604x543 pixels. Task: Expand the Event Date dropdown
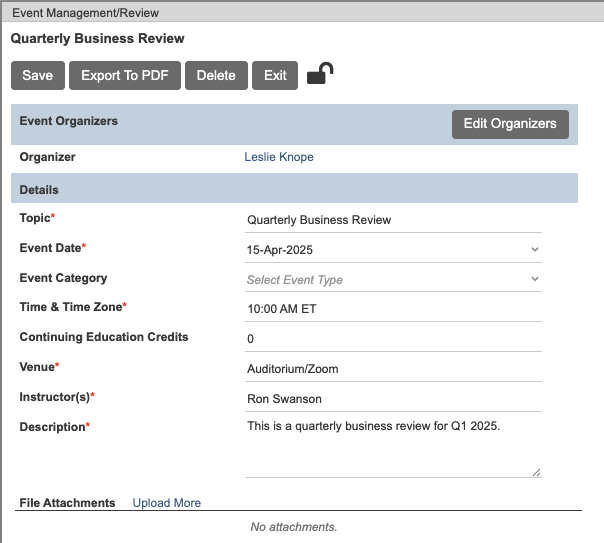pyautogui.click(x=393, y=249)
